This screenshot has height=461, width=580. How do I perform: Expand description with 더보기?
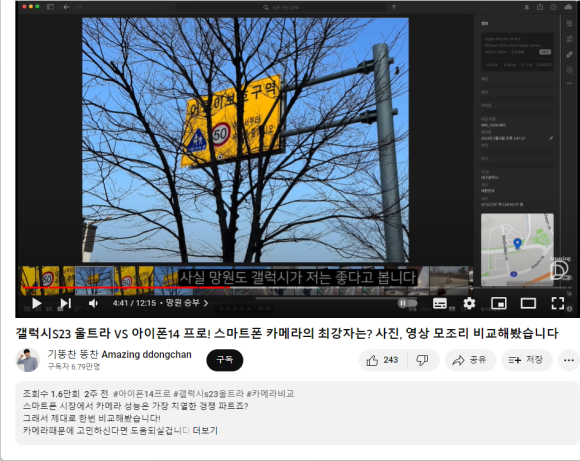point(205,430)
